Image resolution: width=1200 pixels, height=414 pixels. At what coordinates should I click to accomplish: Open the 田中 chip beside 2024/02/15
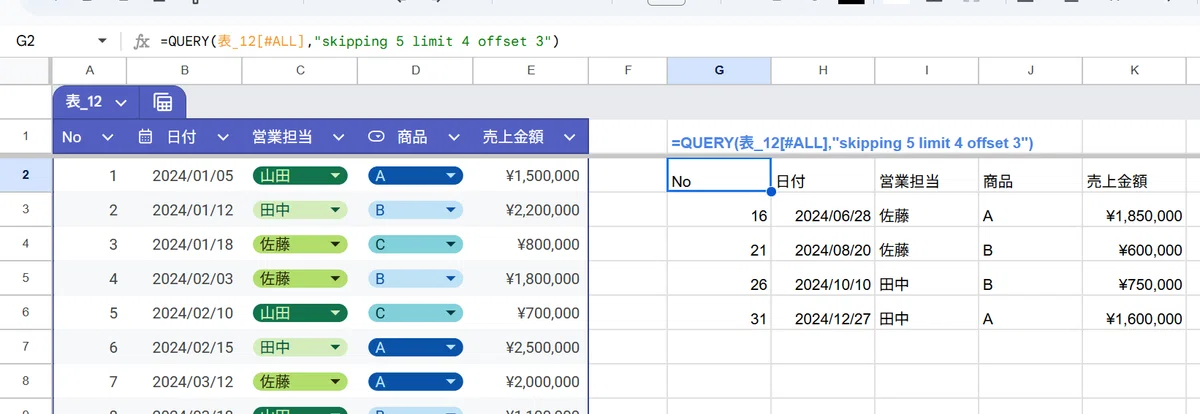coord(299,347)
